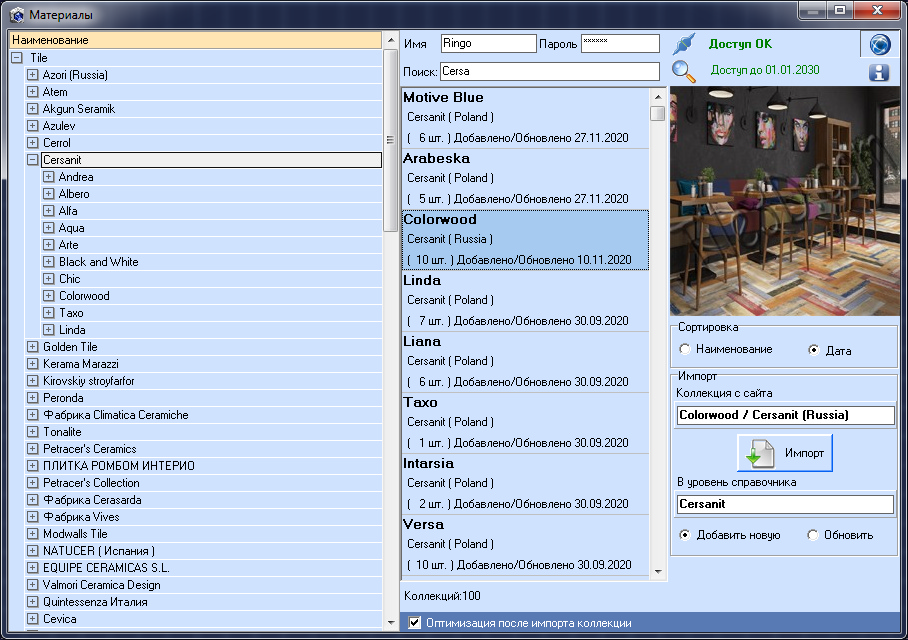Select sorting by Наименование

tap(685, 349)
